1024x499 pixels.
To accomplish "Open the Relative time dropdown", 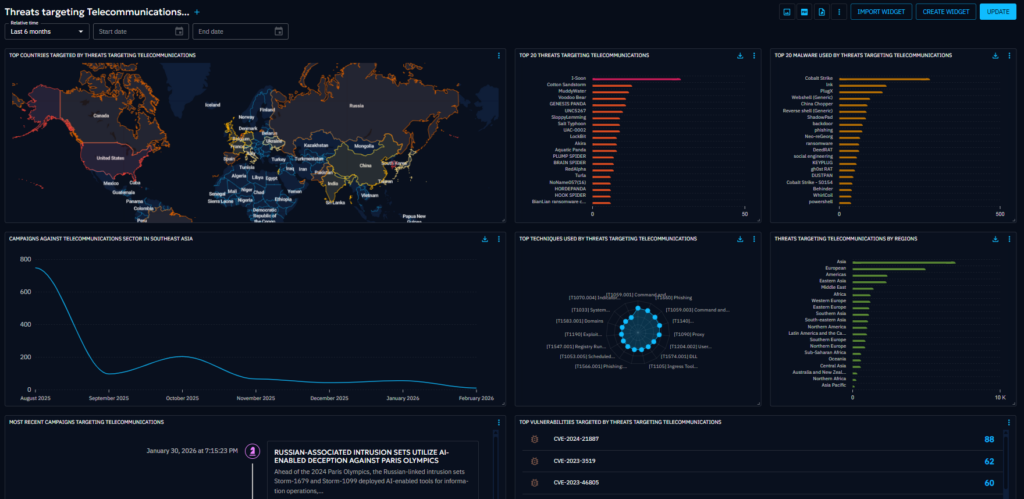I will click(47, 31).
